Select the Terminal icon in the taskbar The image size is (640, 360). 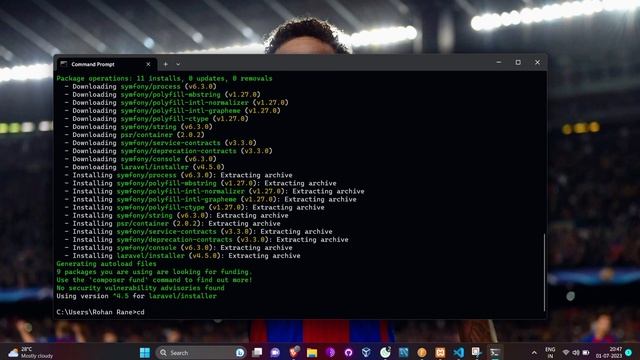pyautogui.click(x=495, y=353)
